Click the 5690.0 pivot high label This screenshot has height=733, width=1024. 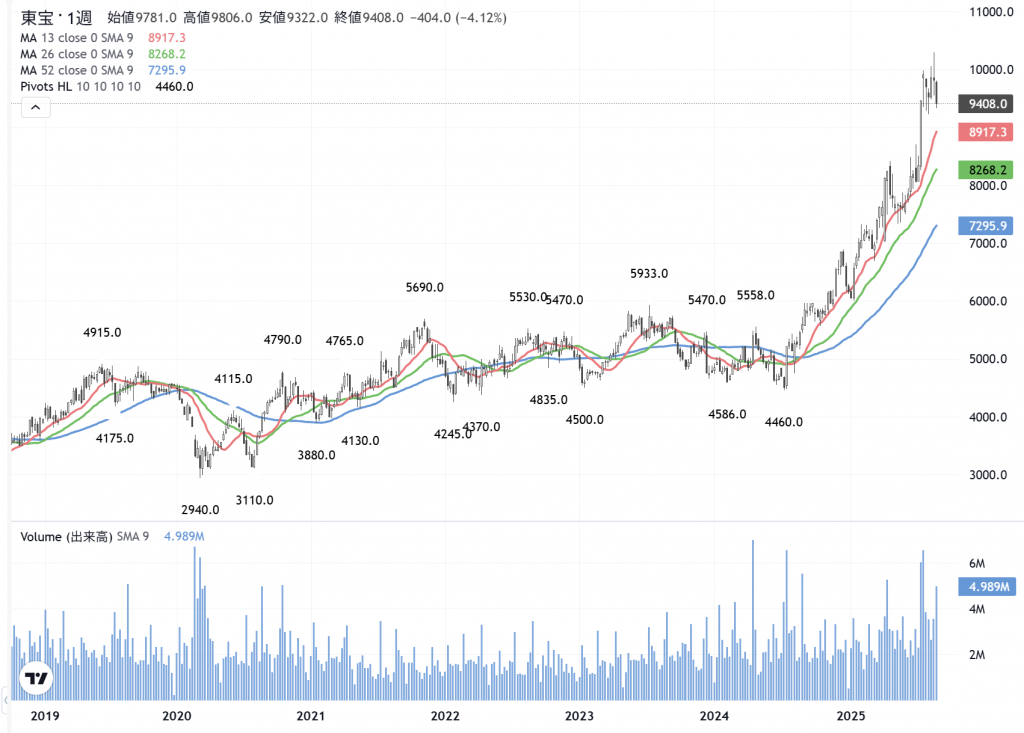tap(424, 287)
